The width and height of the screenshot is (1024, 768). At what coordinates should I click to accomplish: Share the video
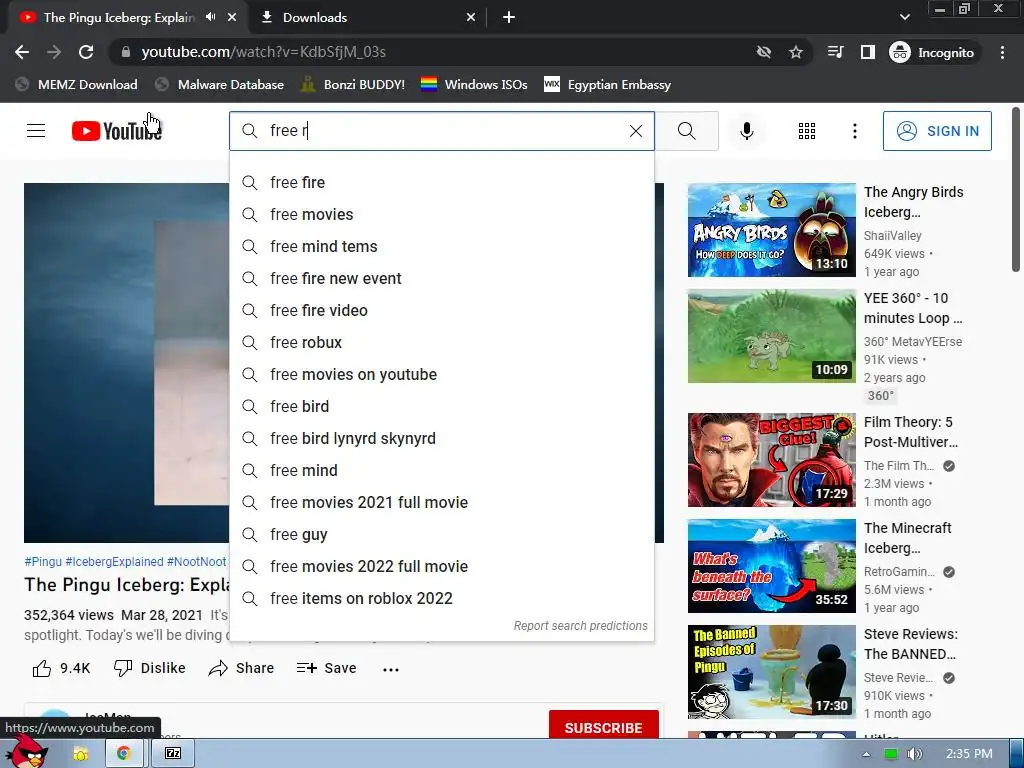tap(241, 668)
